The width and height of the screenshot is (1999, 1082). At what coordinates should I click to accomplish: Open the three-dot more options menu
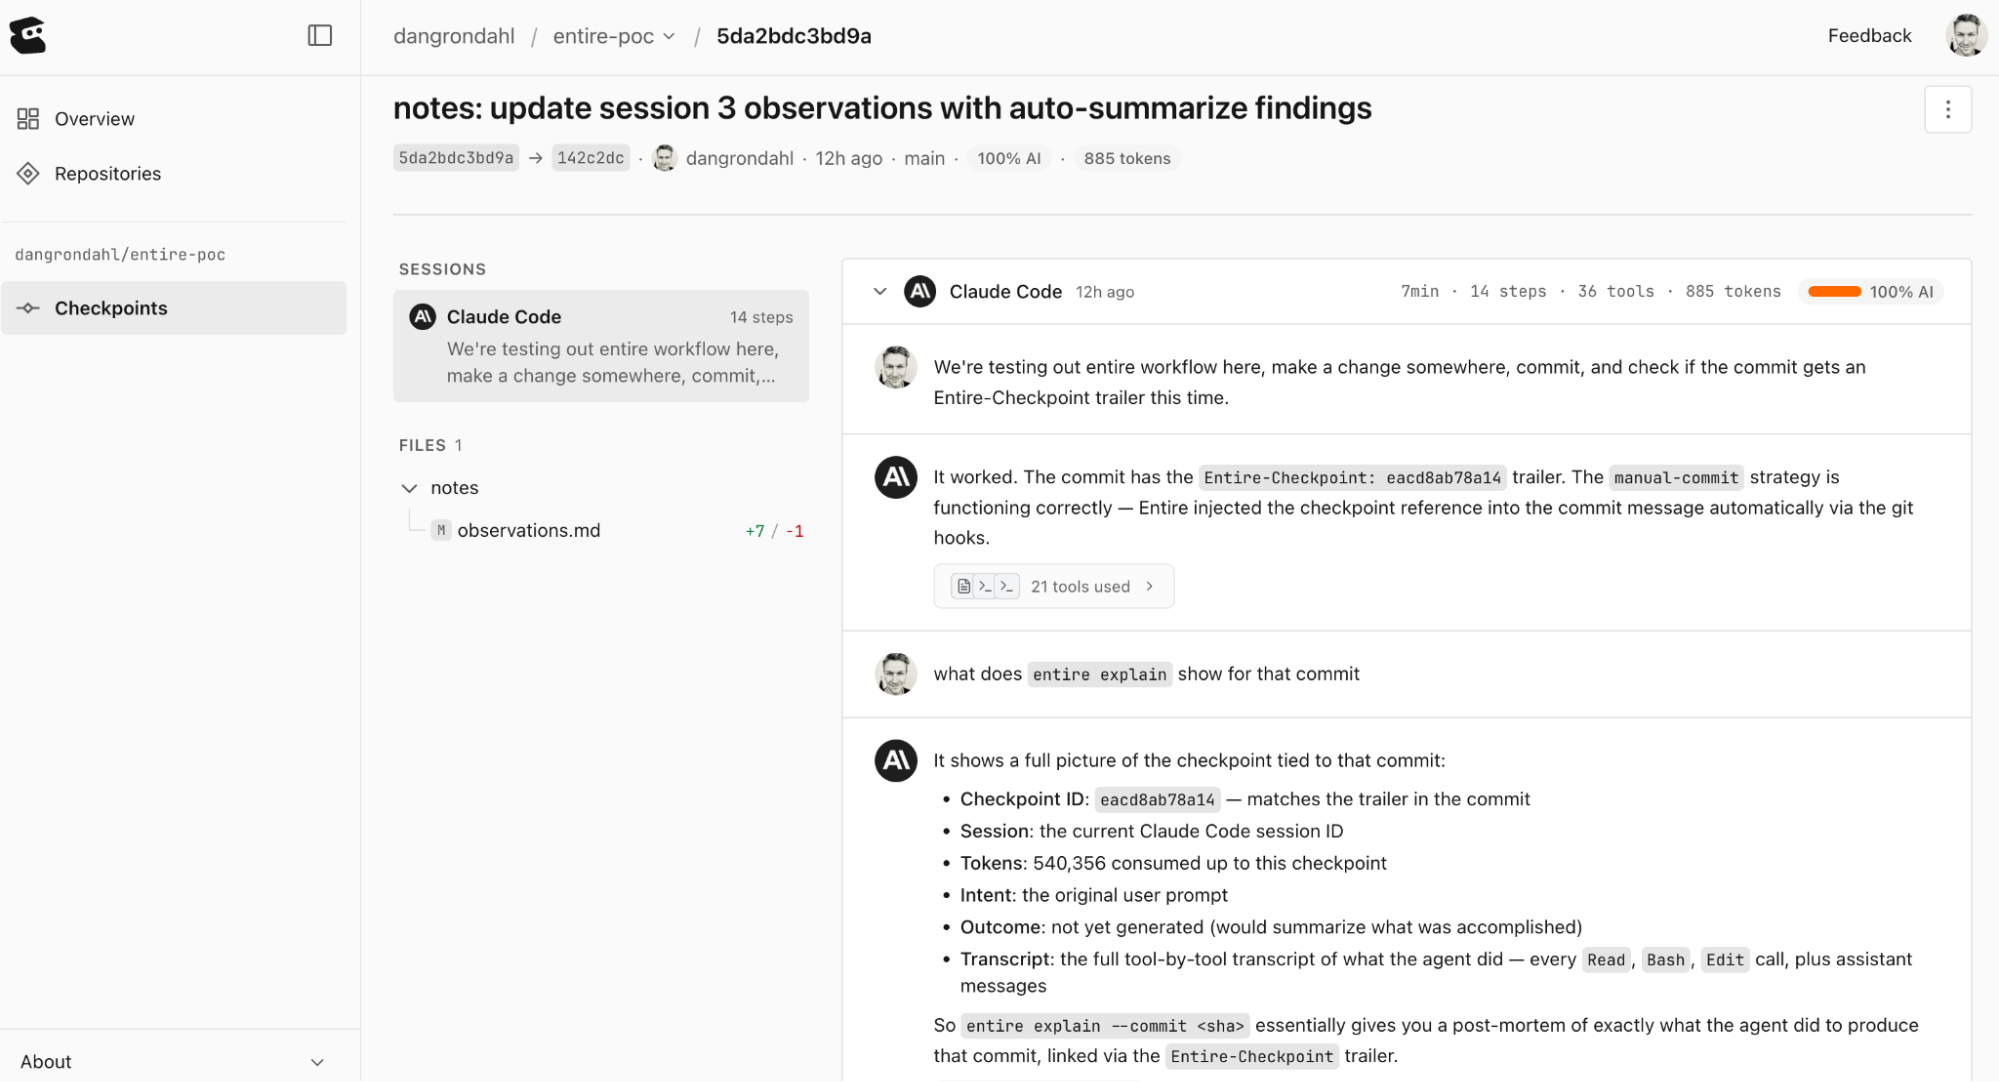(1947, 109)
